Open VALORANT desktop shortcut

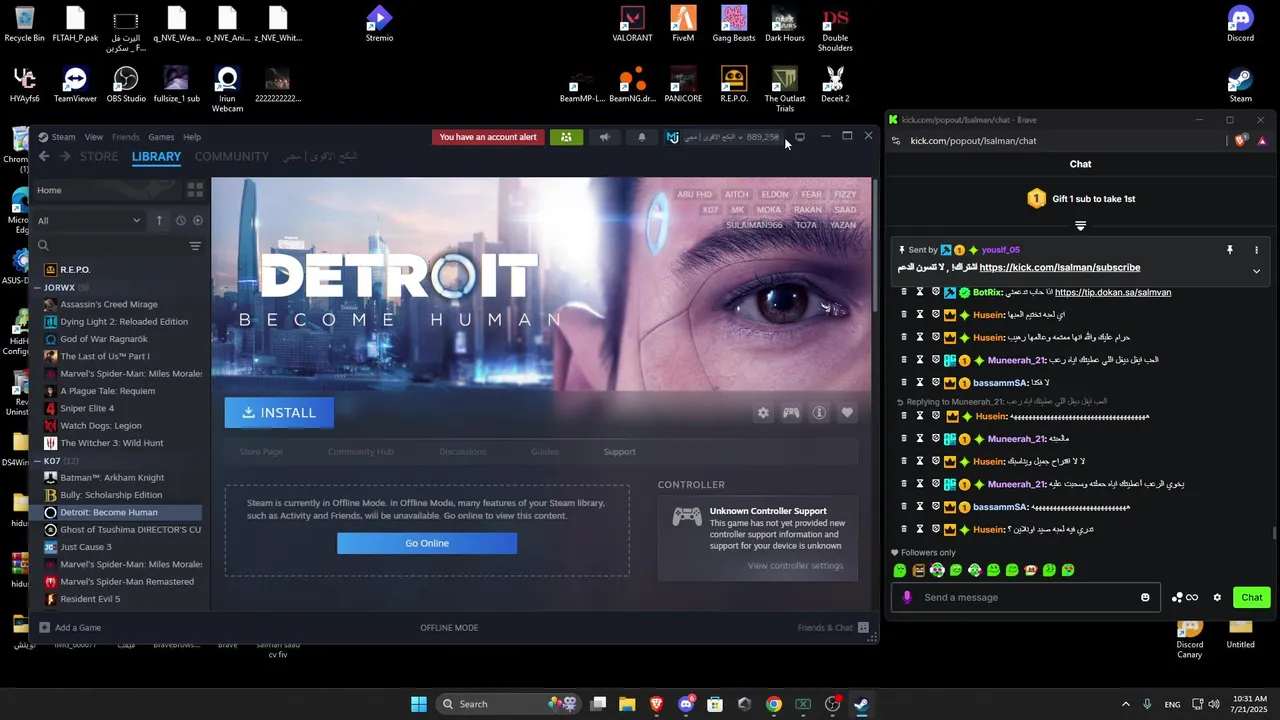click(632, 24)
